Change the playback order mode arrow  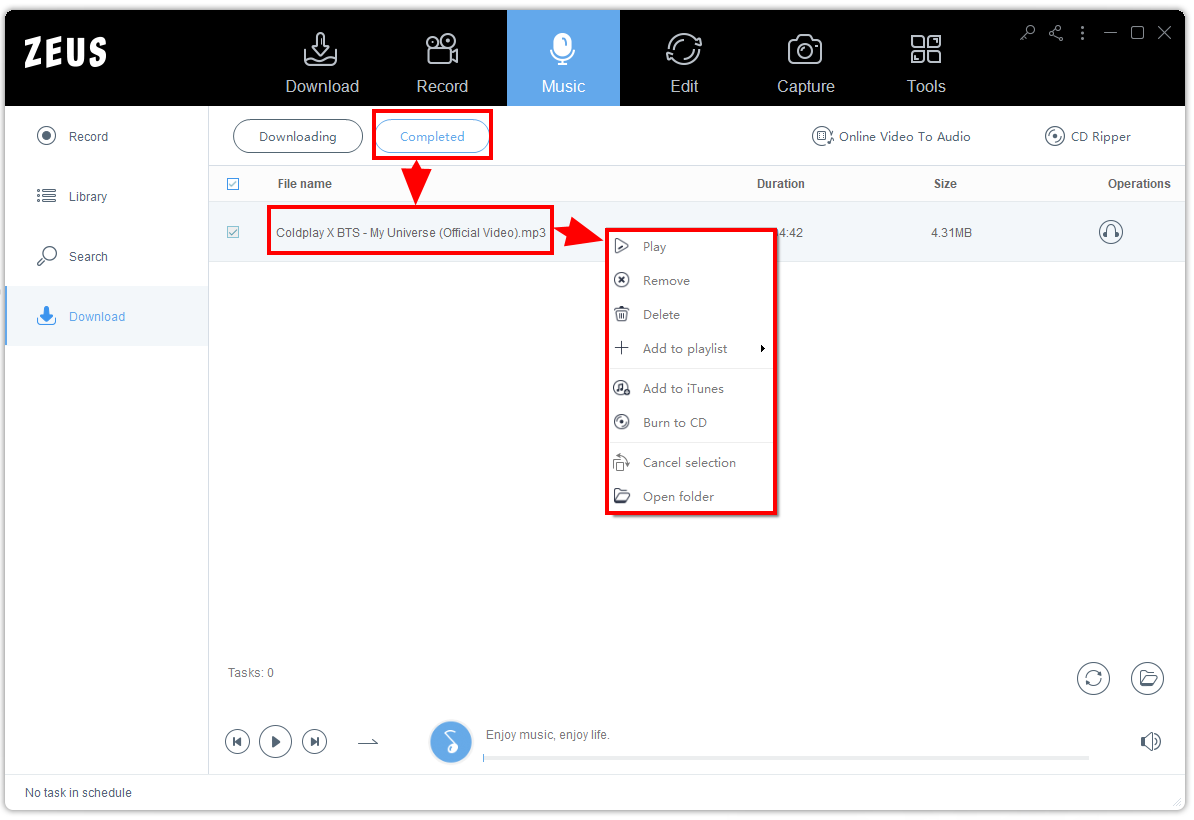point(368,742)
